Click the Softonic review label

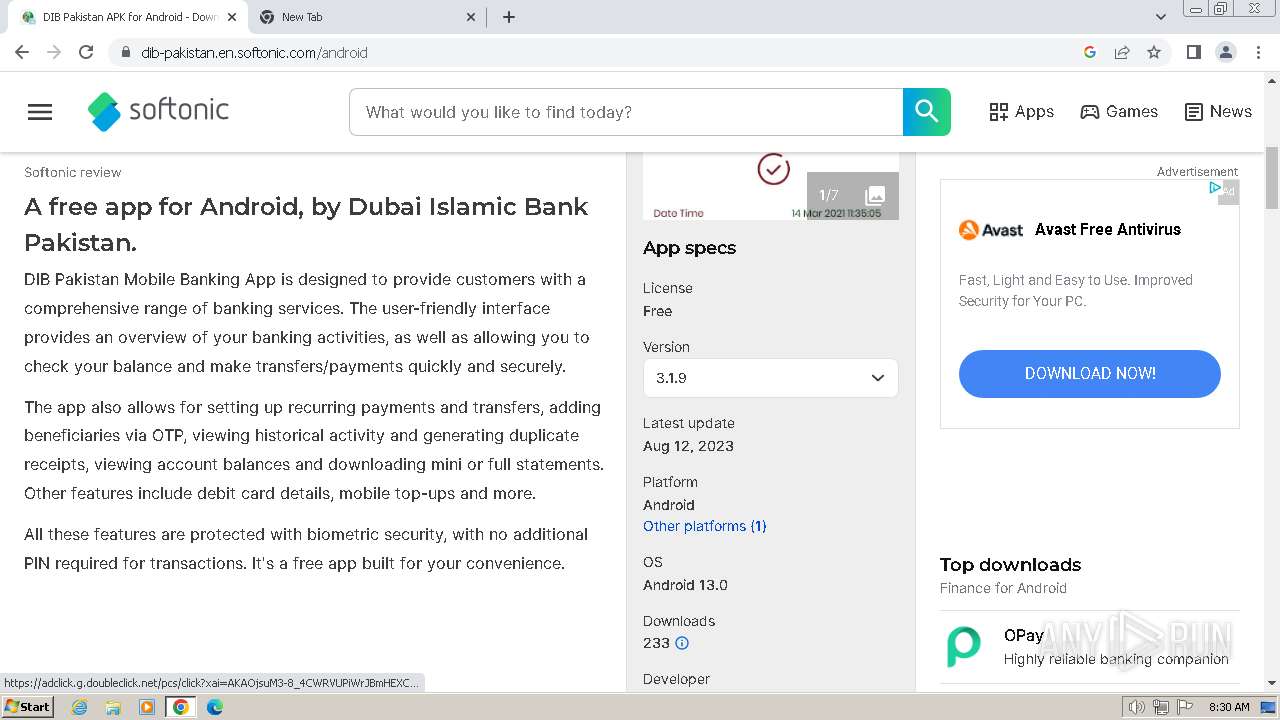pos(72,172)
